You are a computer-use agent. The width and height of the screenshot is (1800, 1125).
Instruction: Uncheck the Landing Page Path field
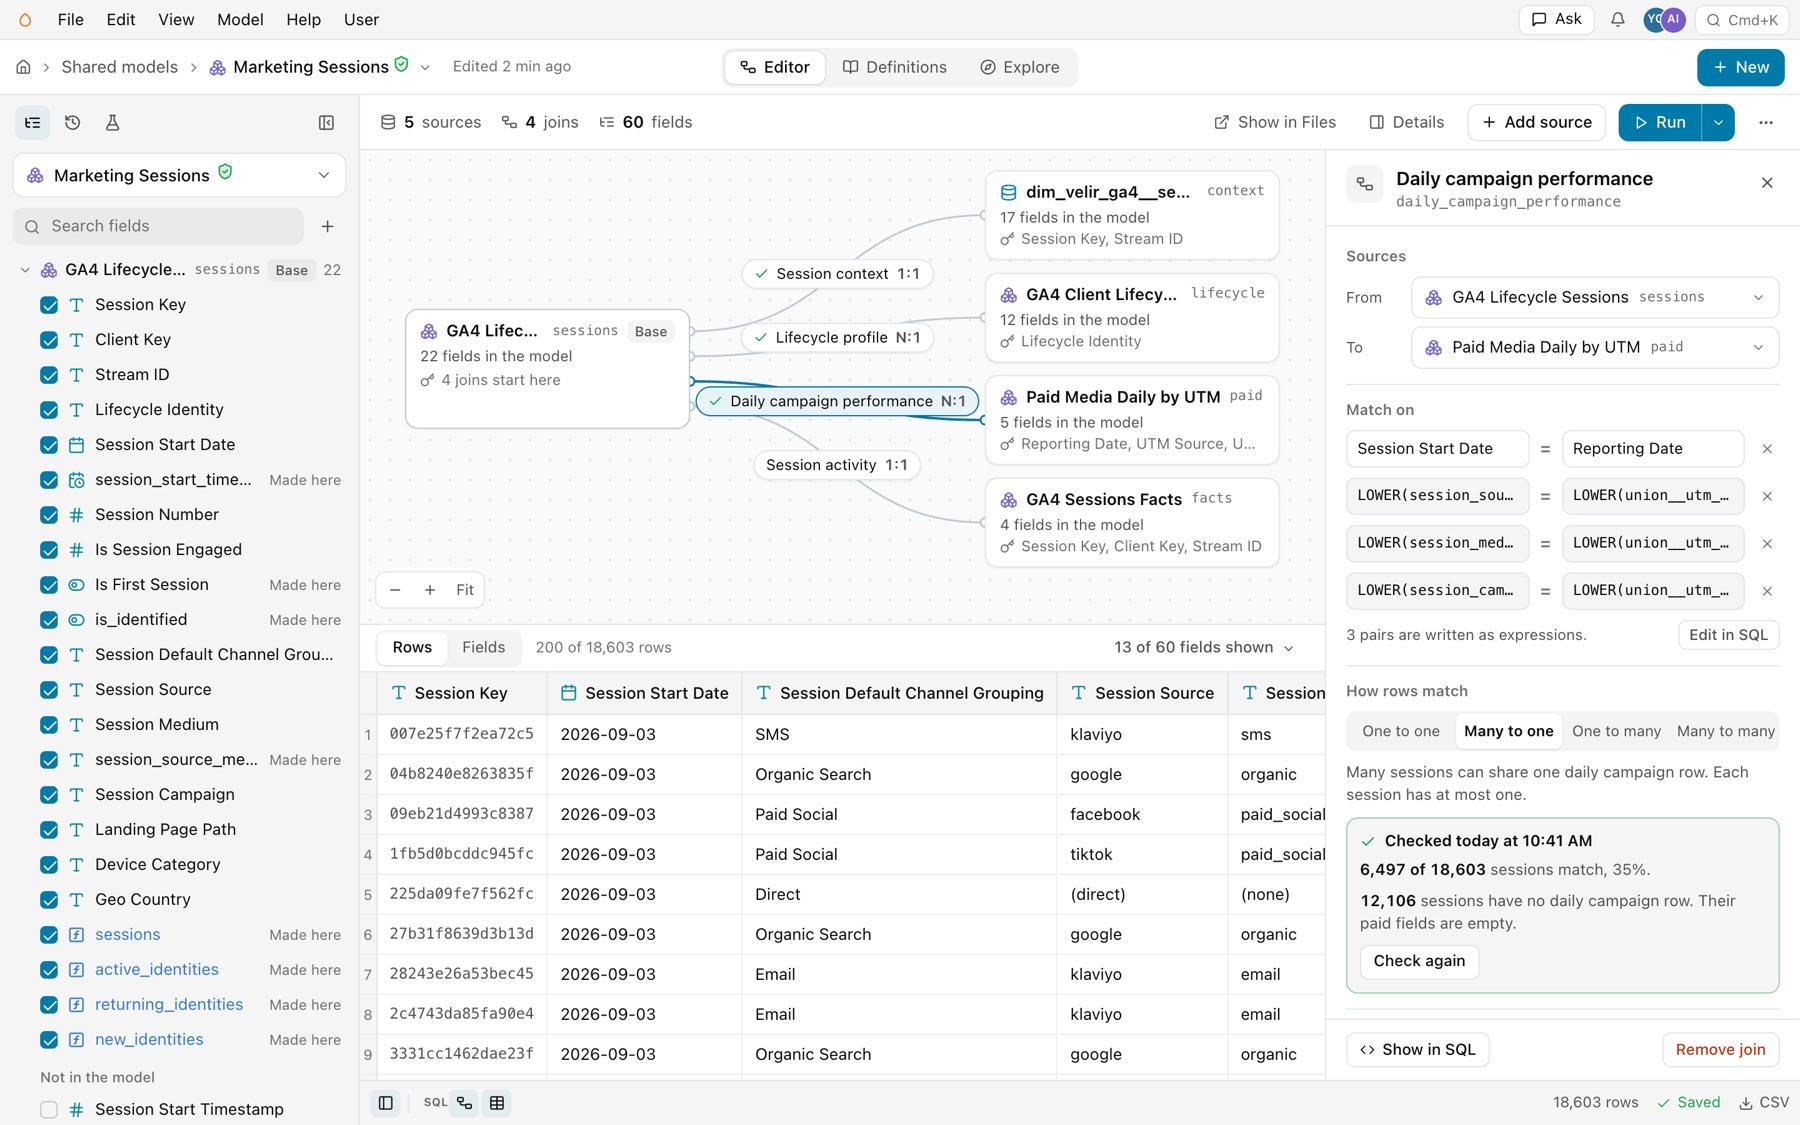(x=48, y=830)
